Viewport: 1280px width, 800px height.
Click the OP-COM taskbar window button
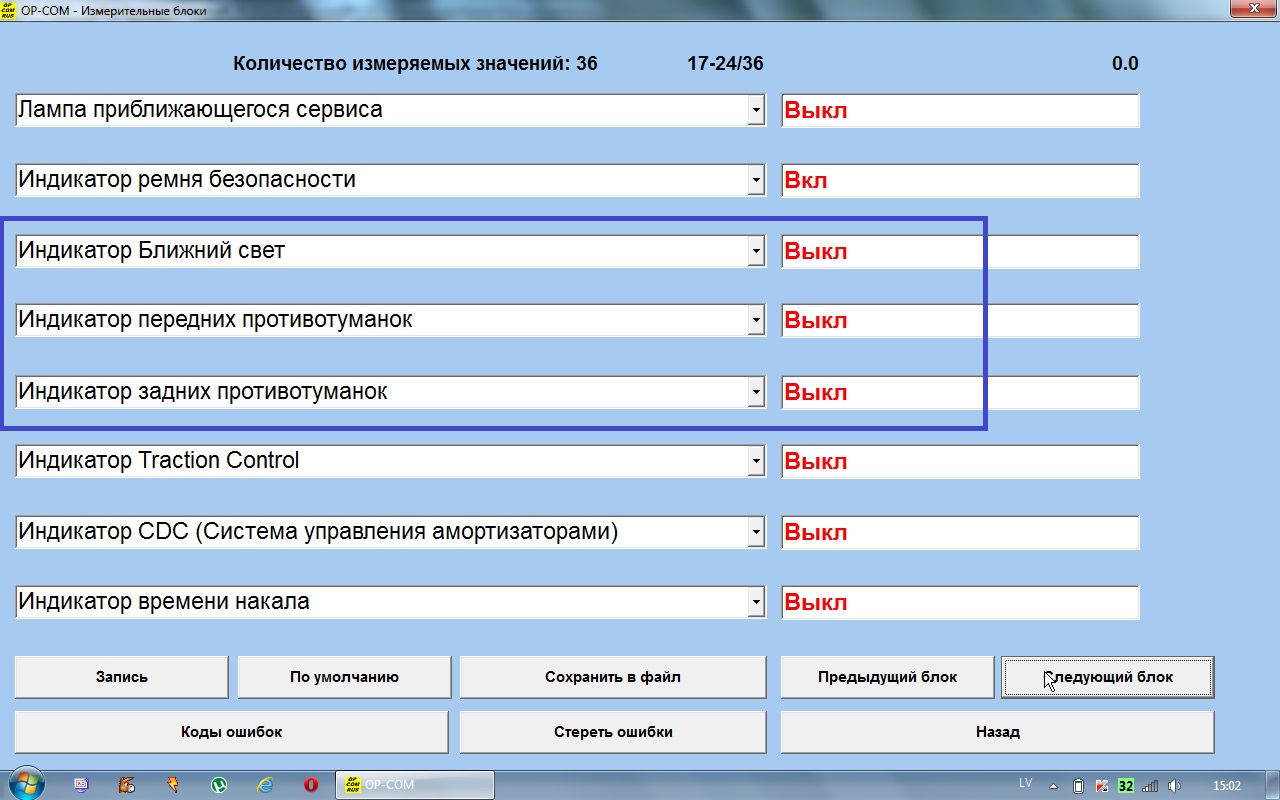[415, 785]
